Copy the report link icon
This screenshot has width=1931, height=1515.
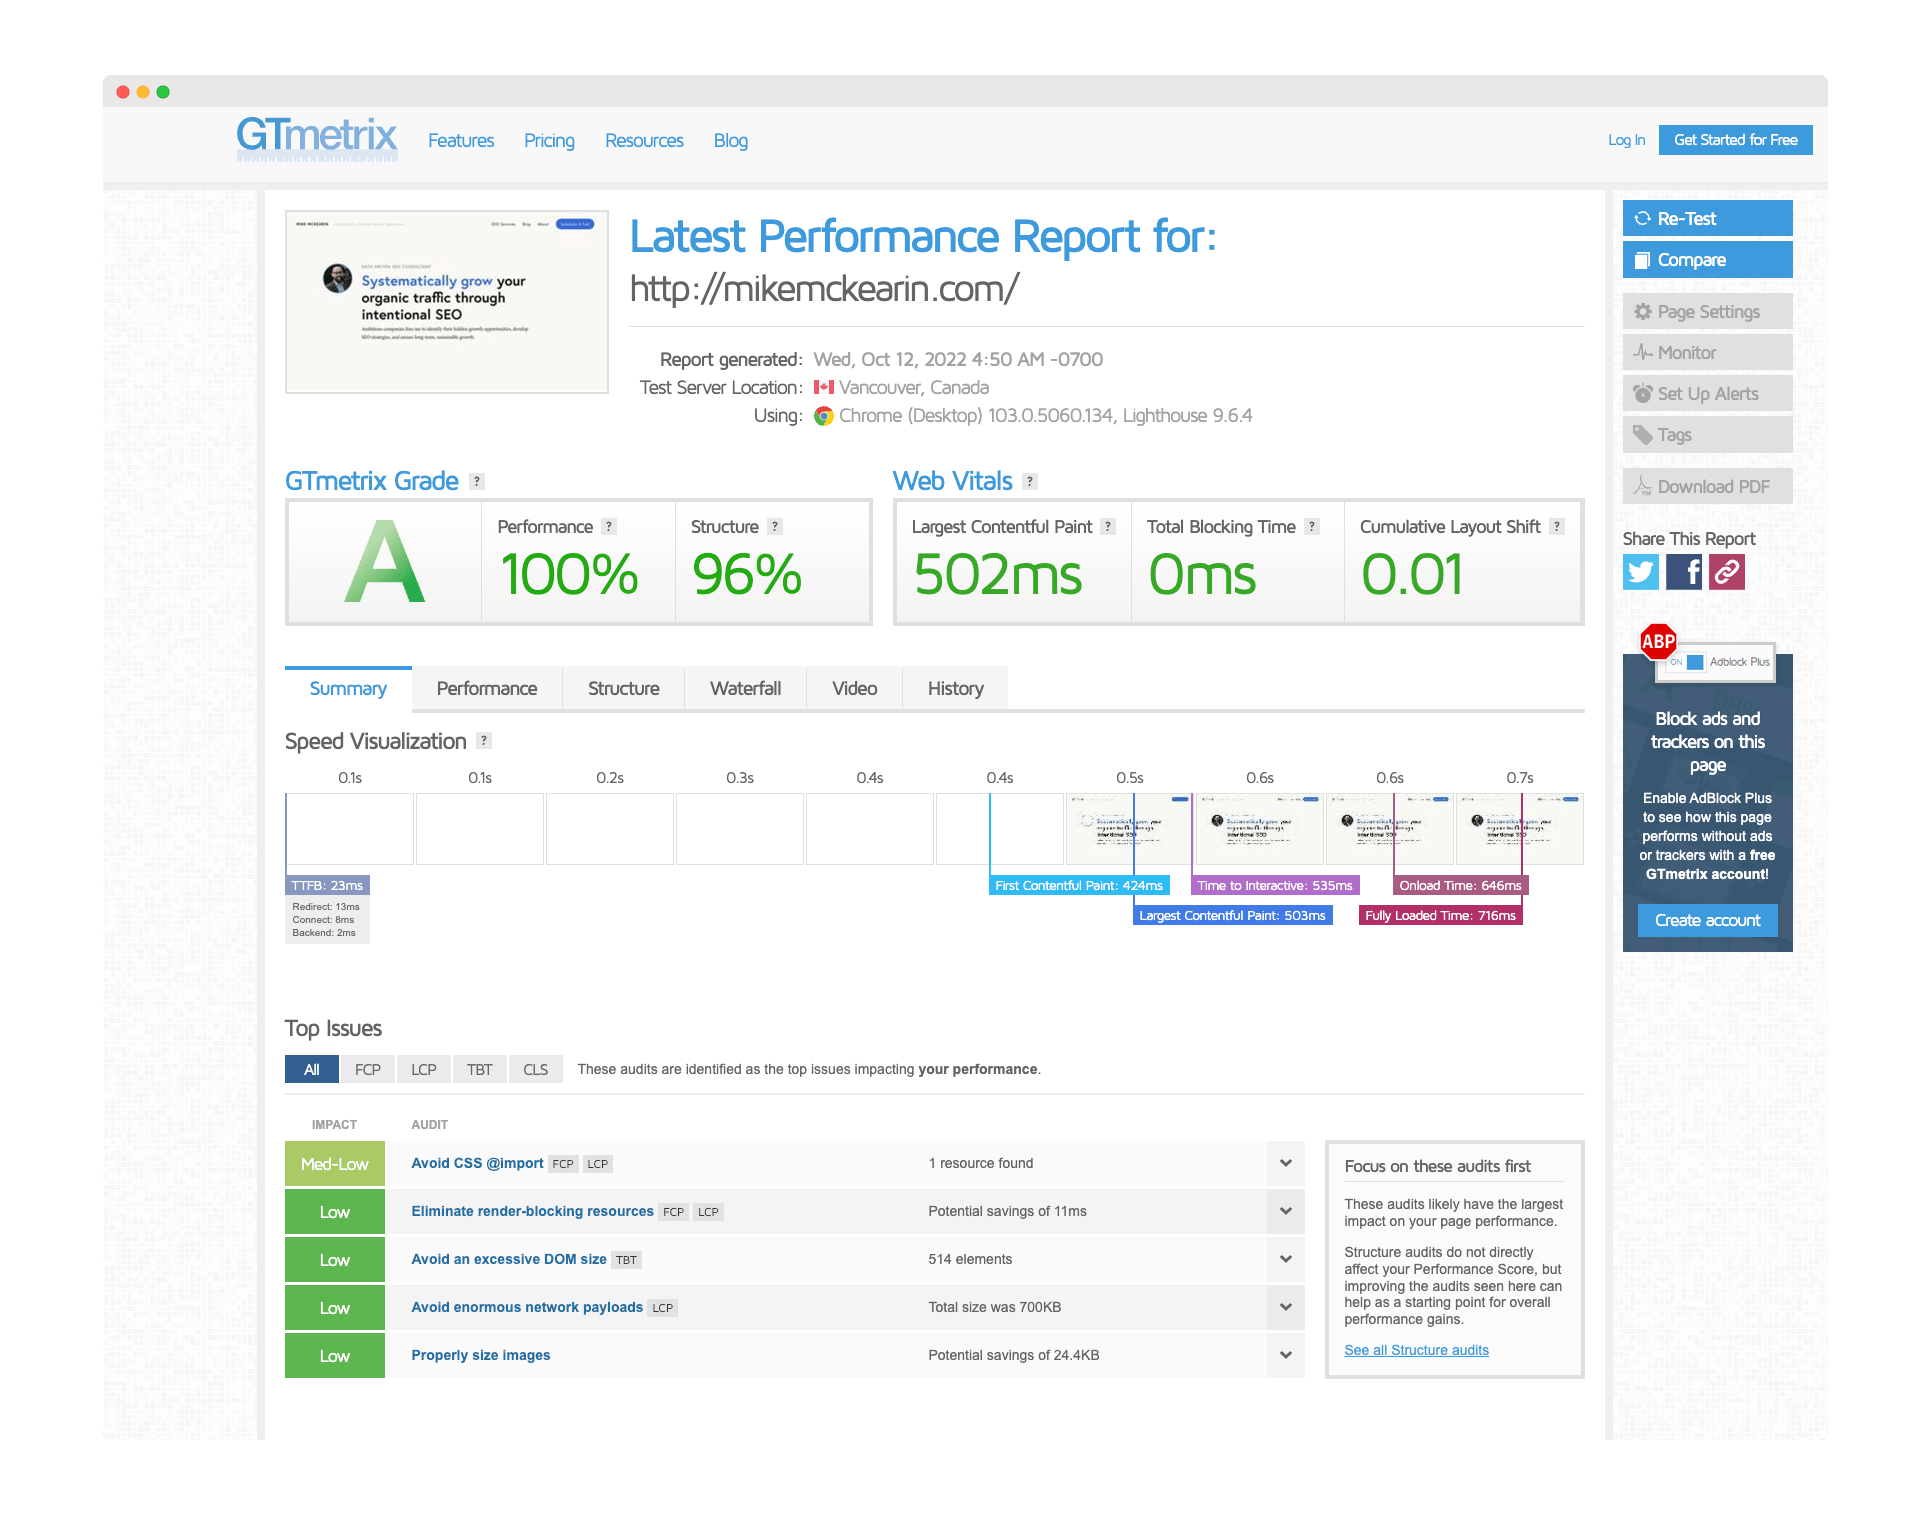click(1727, 572)
